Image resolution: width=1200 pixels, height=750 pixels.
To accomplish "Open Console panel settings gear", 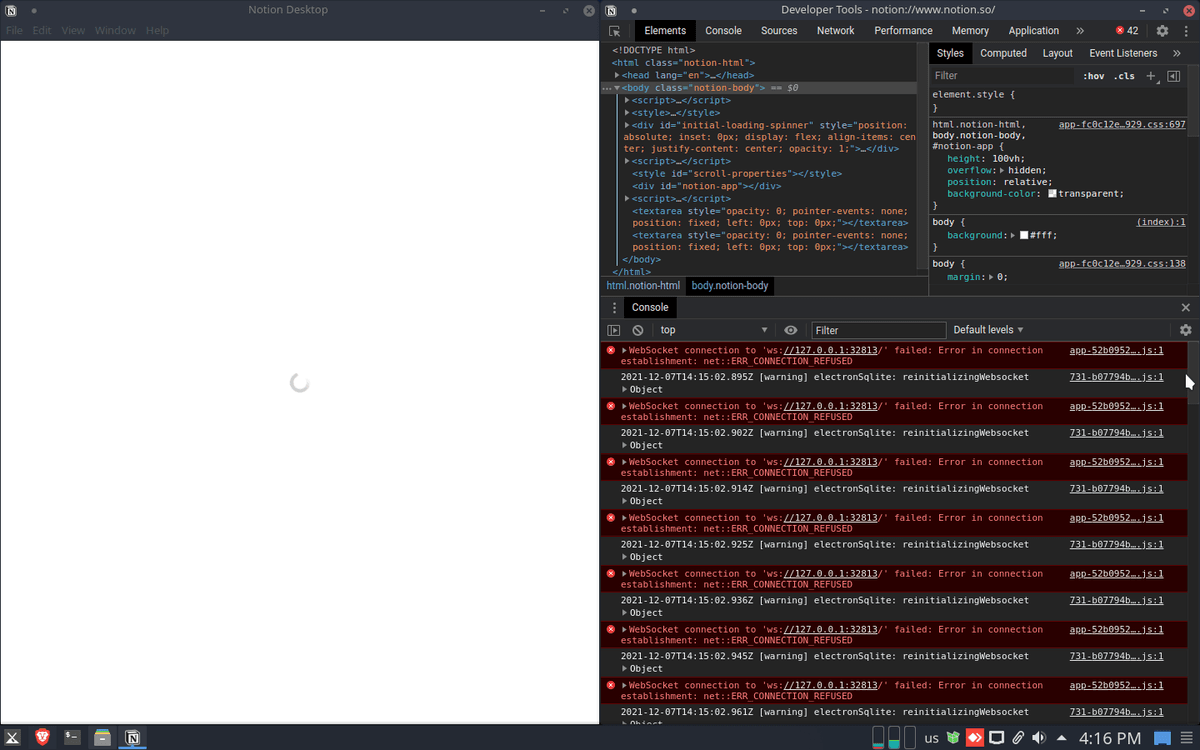I will [x=1186, y=329].
